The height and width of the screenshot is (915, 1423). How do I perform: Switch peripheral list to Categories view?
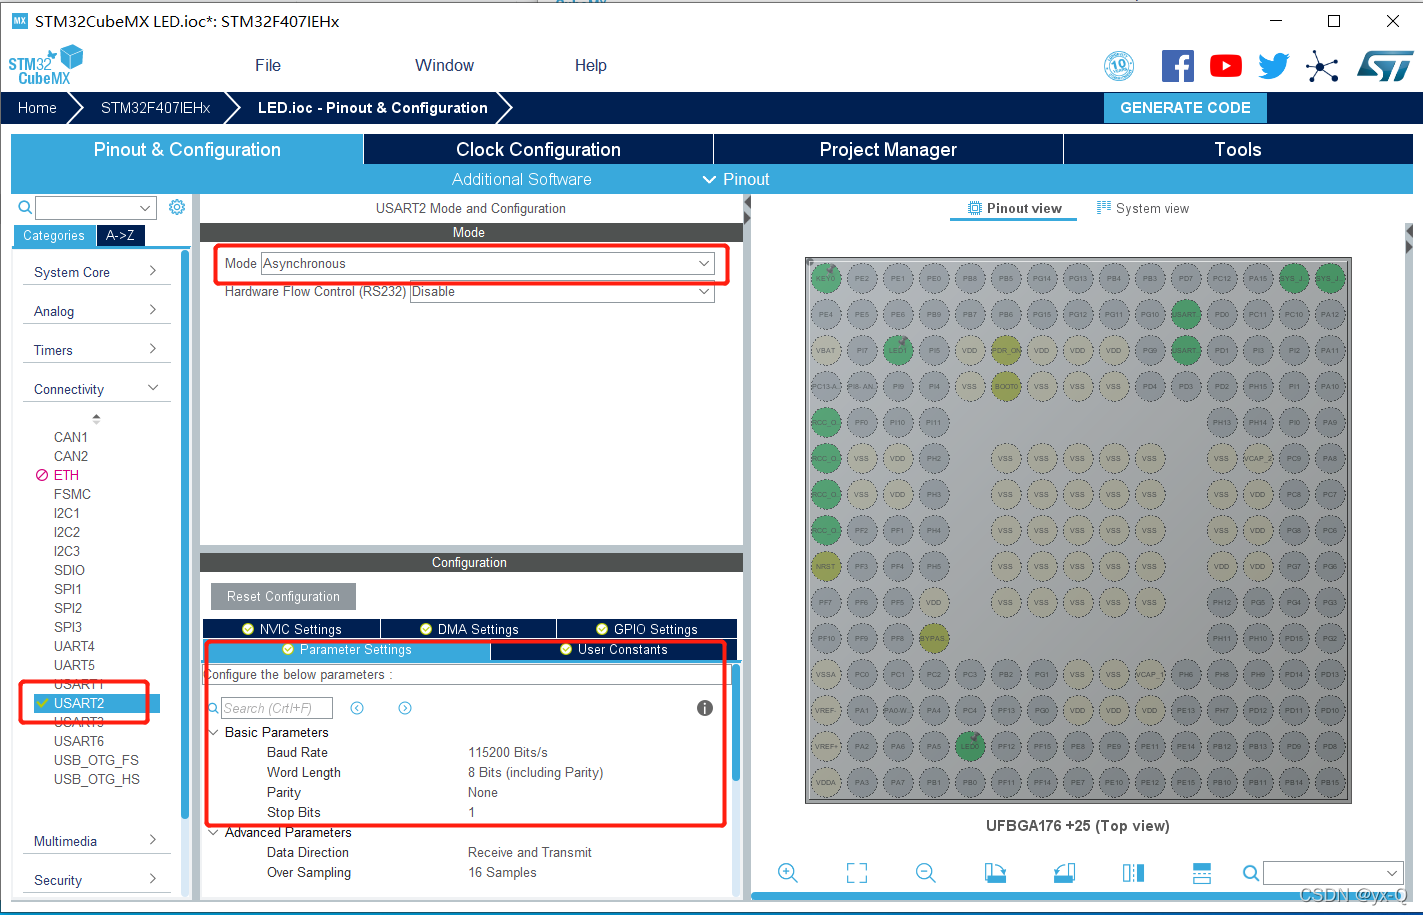coord(54,236)
